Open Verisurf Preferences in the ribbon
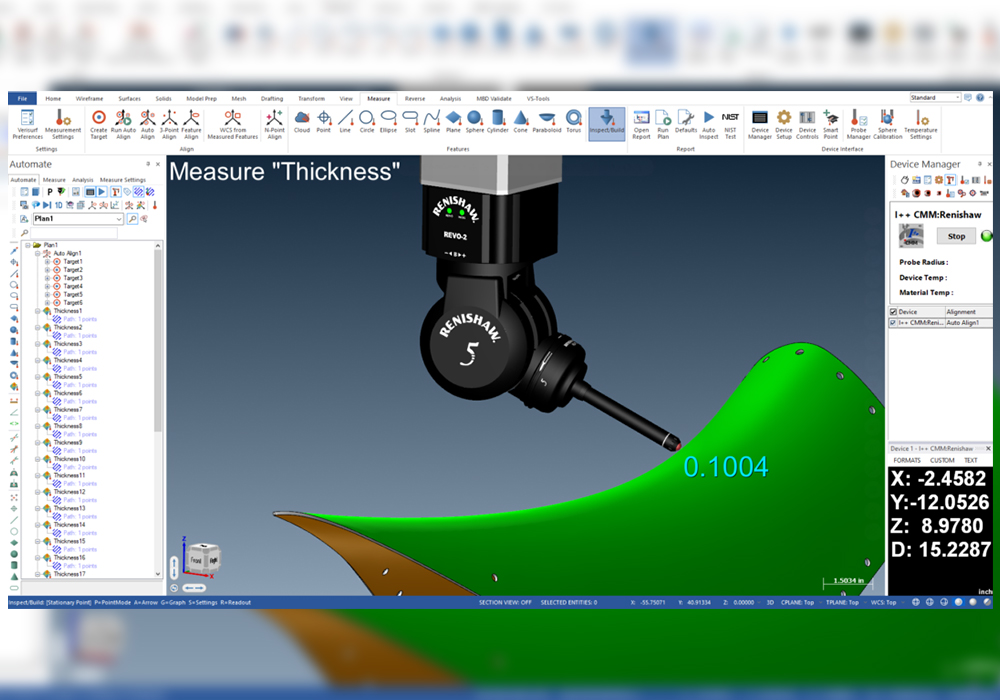Viewport: 1000px width, 700px height. tap(27, 124)
